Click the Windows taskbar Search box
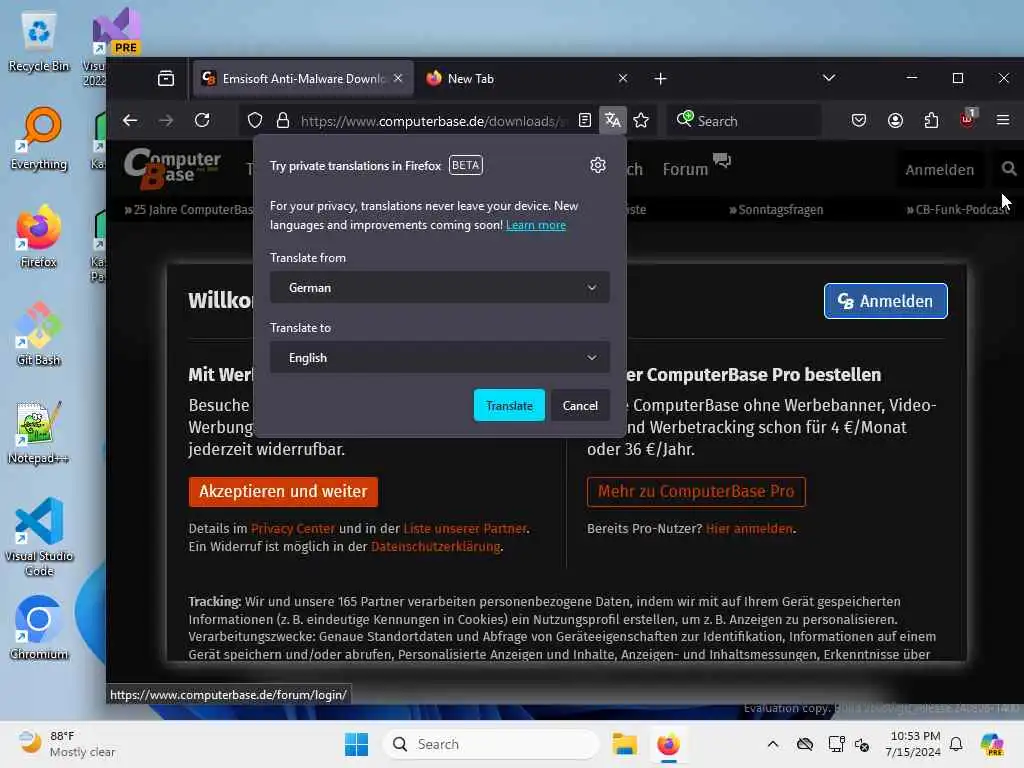1024x768 pixels. [490, 744]
